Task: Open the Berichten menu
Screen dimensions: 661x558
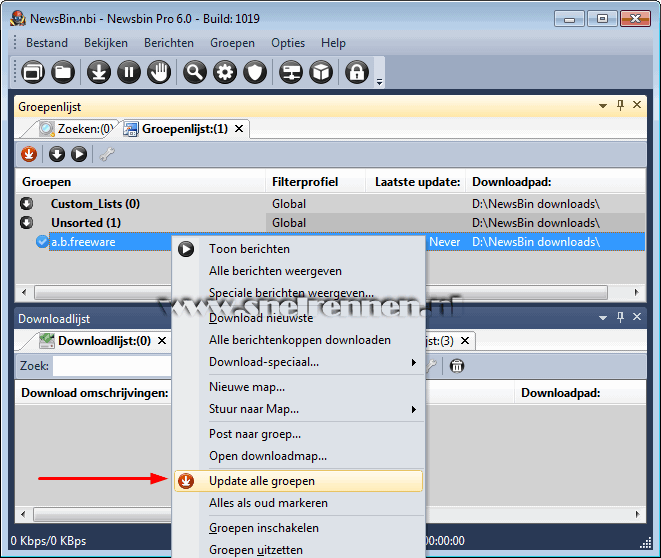Action: pos(169,43)
